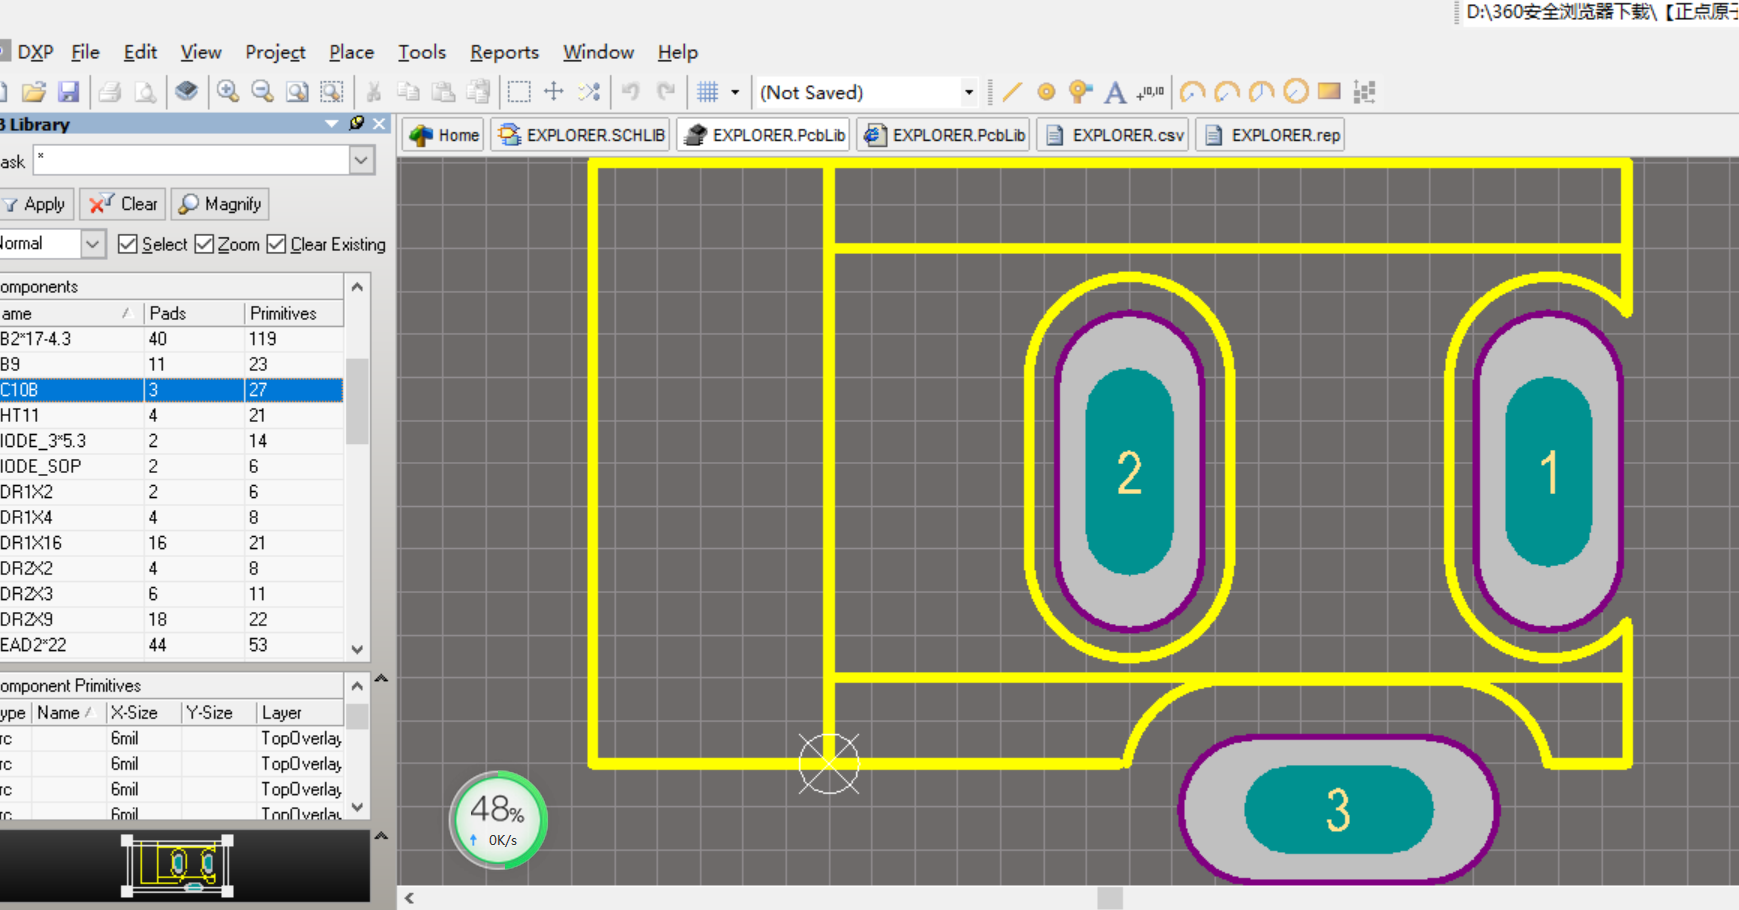This screenshot has width=1739, height=910.
Task: Click the Clear filter button
Action: pos(123,204)
